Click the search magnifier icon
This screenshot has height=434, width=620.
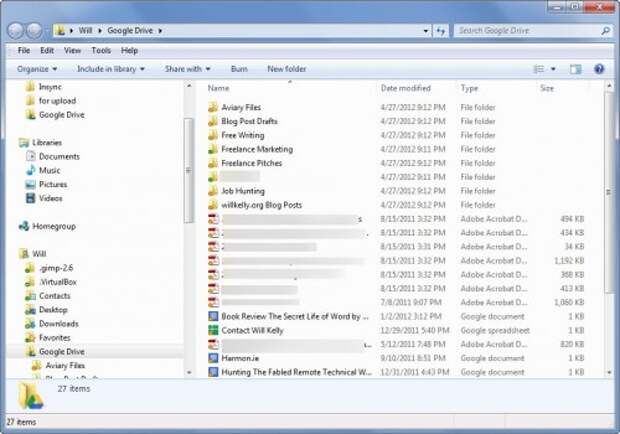click(x=605, y=30)
